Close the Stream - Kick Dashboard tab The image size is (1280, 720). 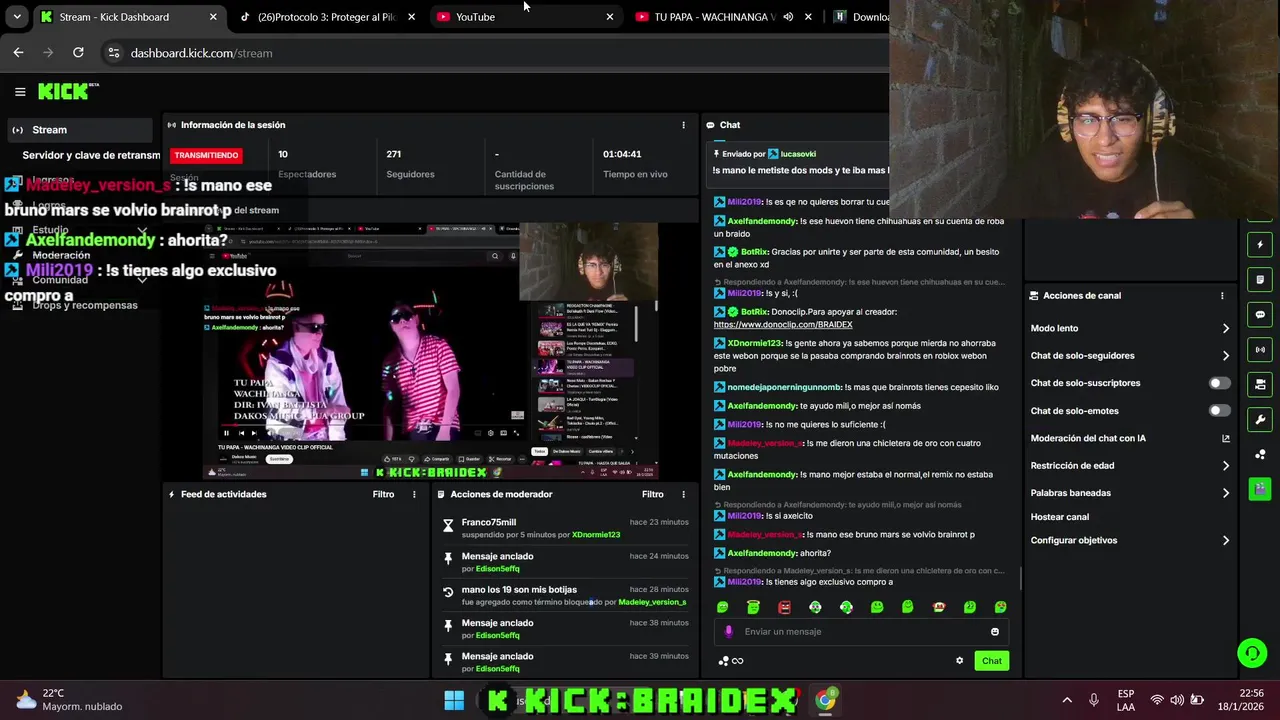[213, 17]
